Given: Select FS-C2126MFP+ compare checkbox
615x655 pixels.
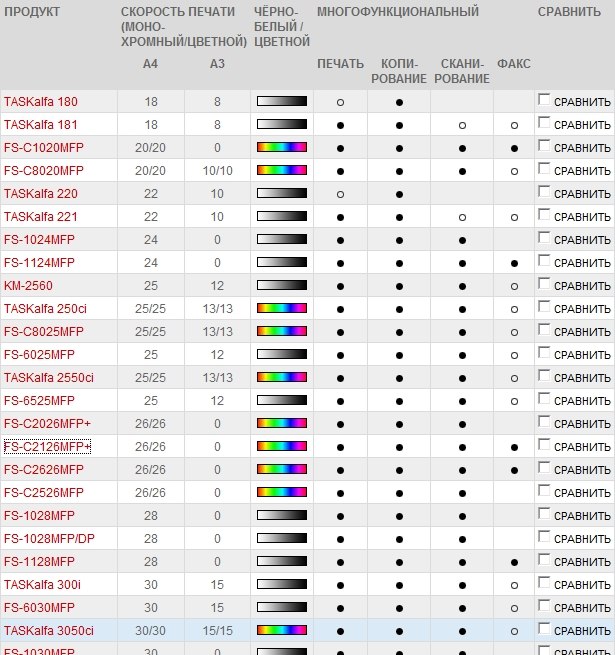Looking at the screenshot, I should (x=544, y=444).
